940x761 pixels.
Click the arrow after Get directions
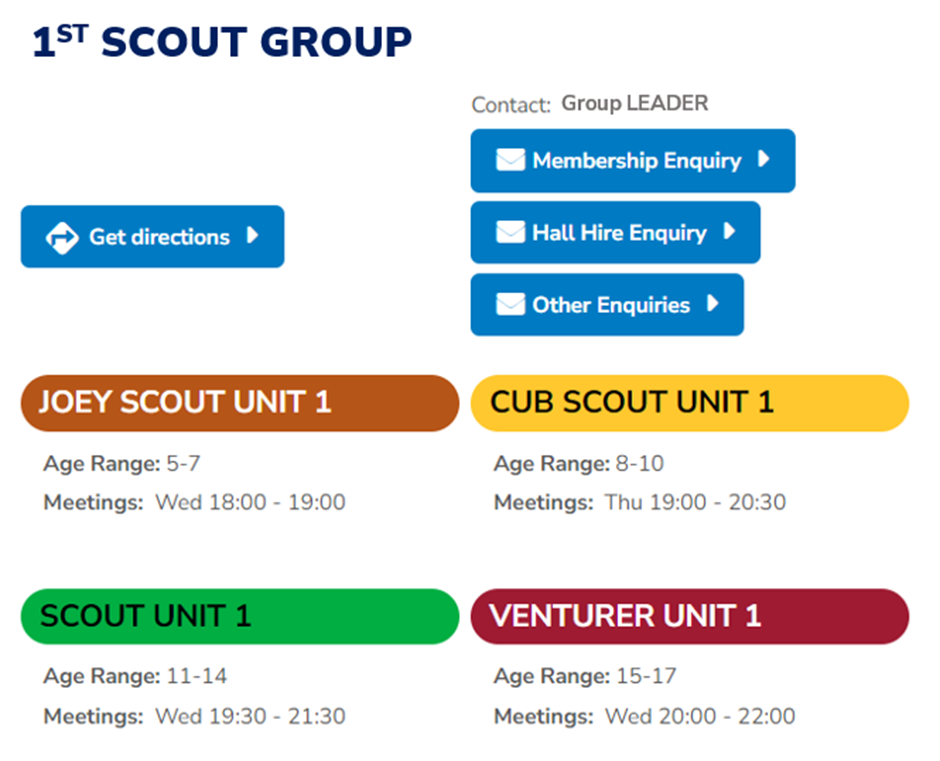(x=253, y=235)
